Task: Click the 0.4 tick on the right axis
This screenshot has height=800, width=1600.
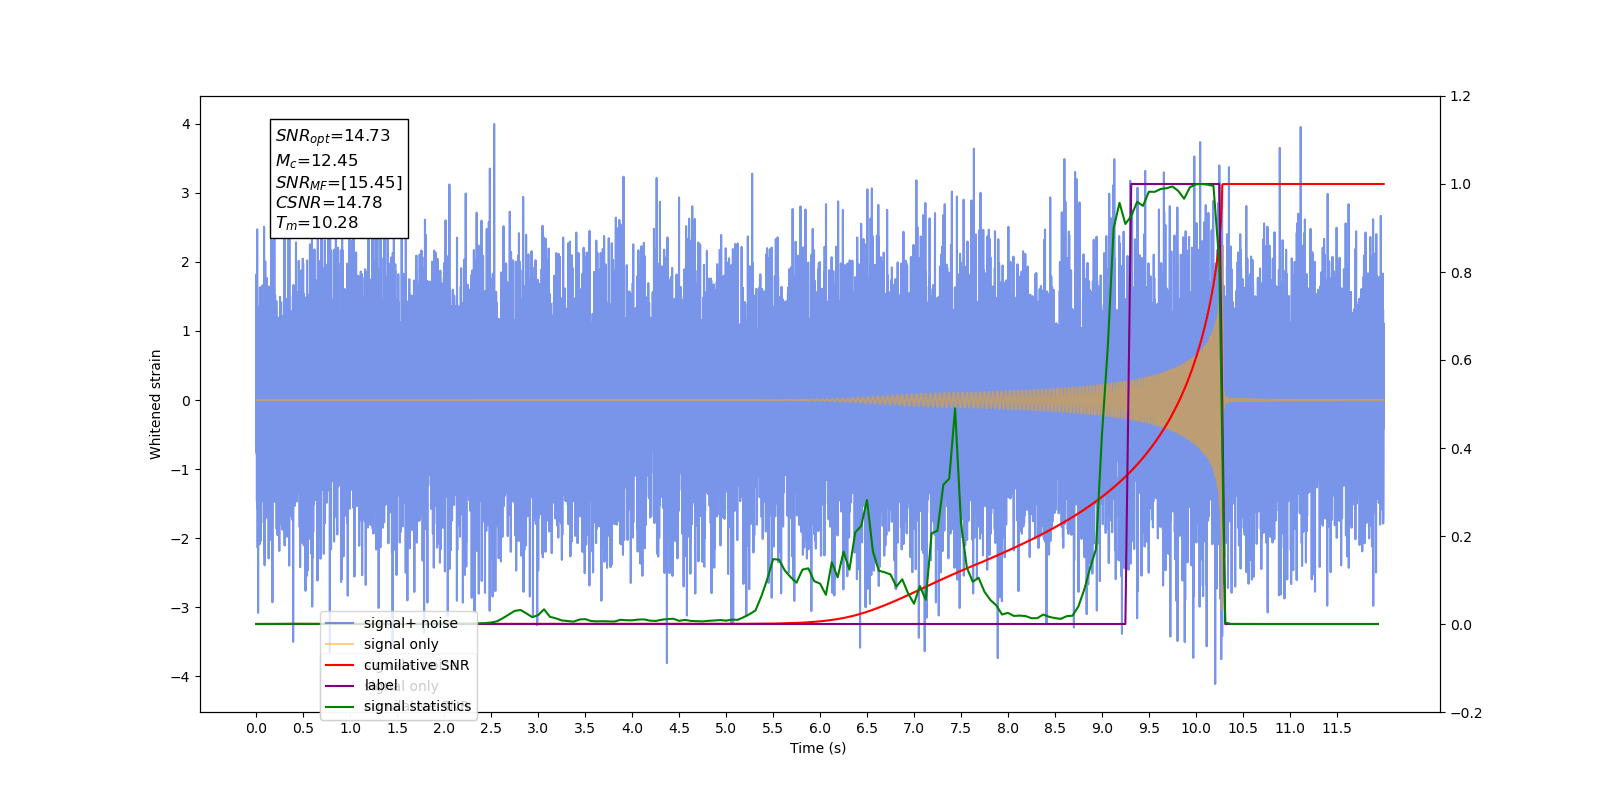Action: [x=1460, y=449]
